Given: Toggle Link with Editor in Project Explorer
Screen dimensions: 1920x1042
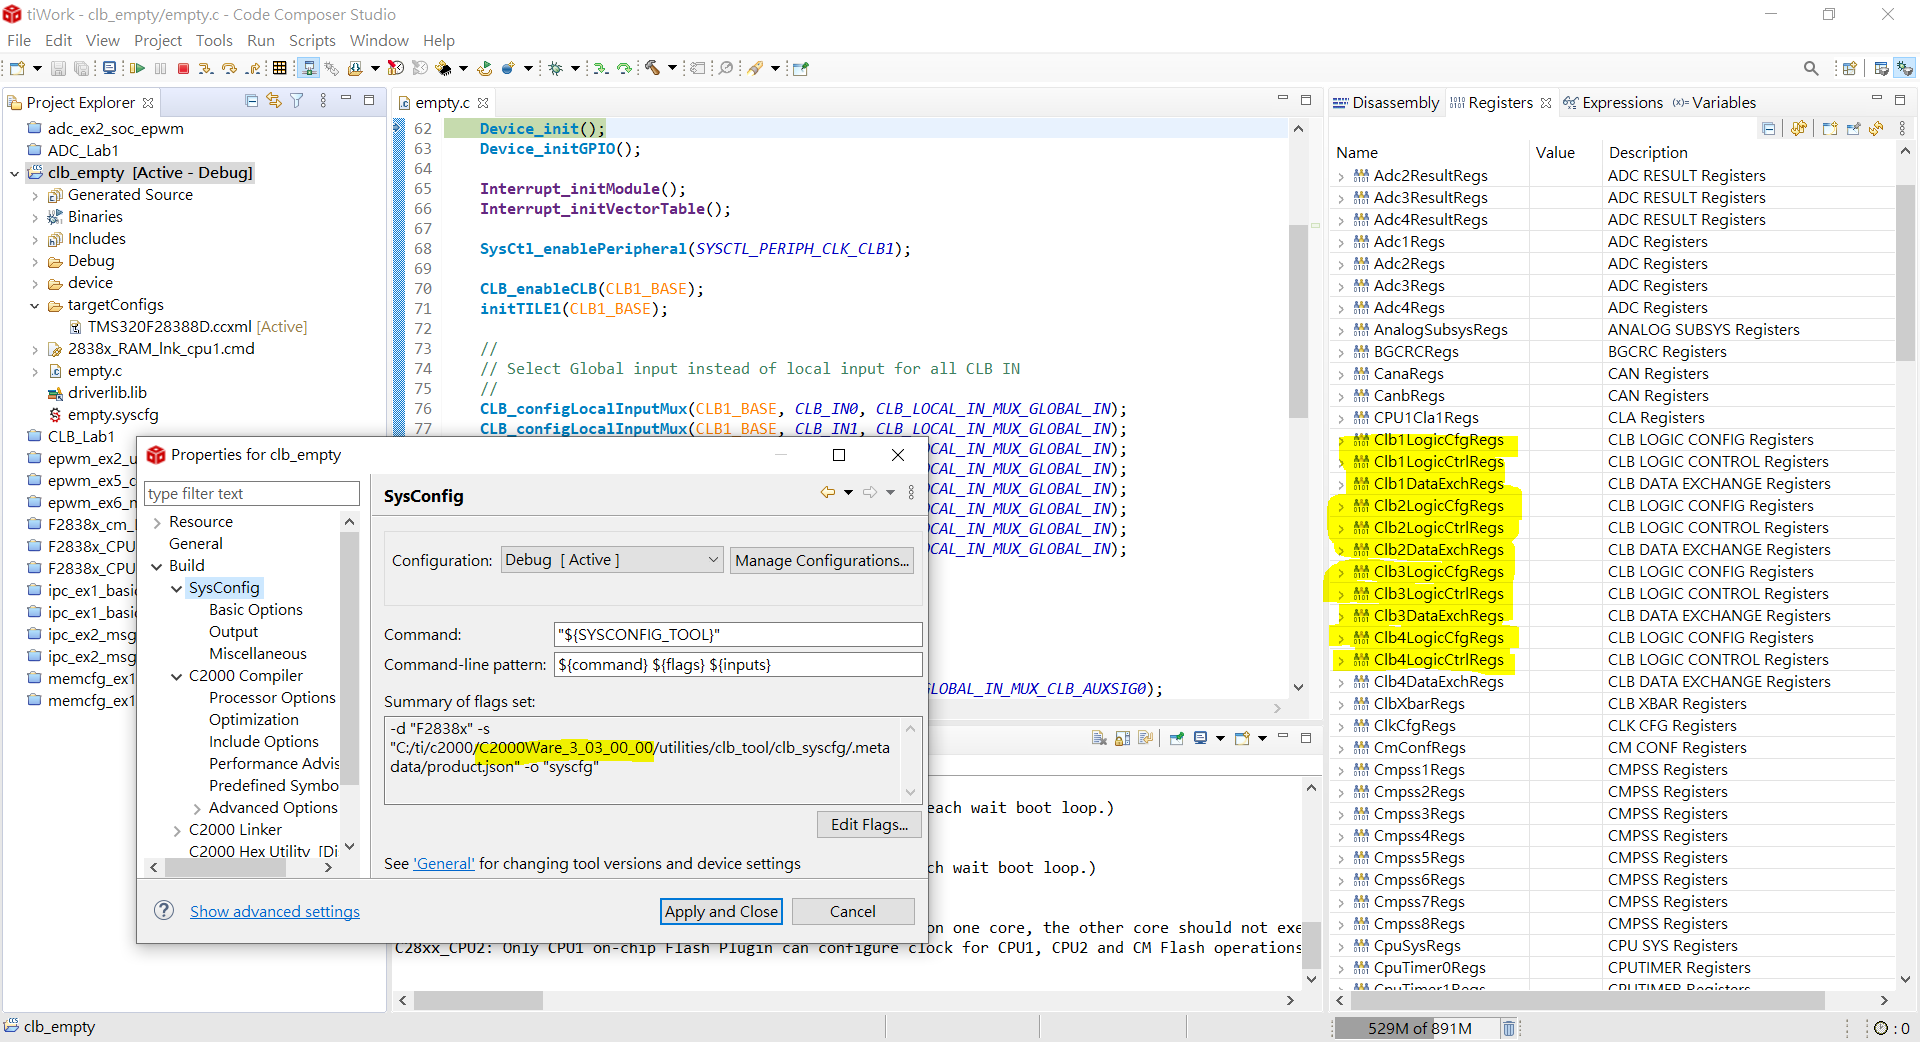Looking at the screenshot, I should 274,101.
